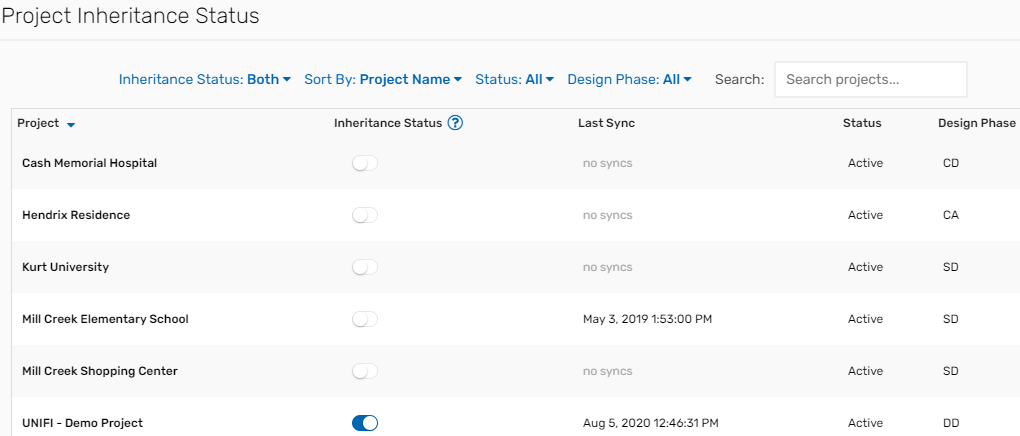Turn on Kurt University inheritance switch
Viewport: 1020px width, 436px height.
click(365, 267)
